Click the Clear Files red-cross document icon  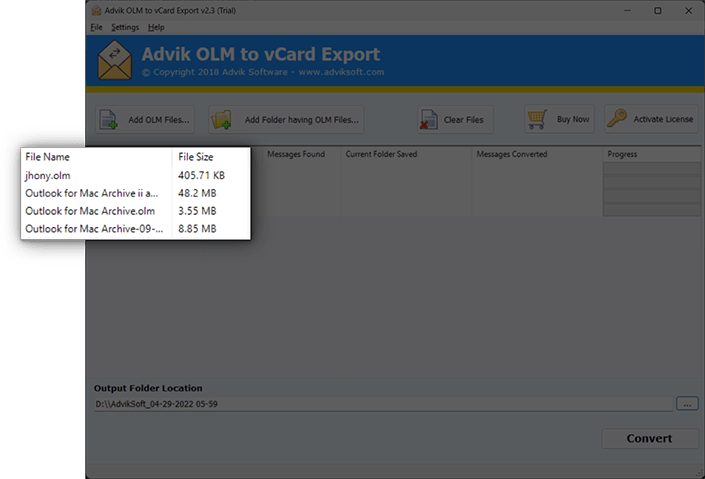428,120
